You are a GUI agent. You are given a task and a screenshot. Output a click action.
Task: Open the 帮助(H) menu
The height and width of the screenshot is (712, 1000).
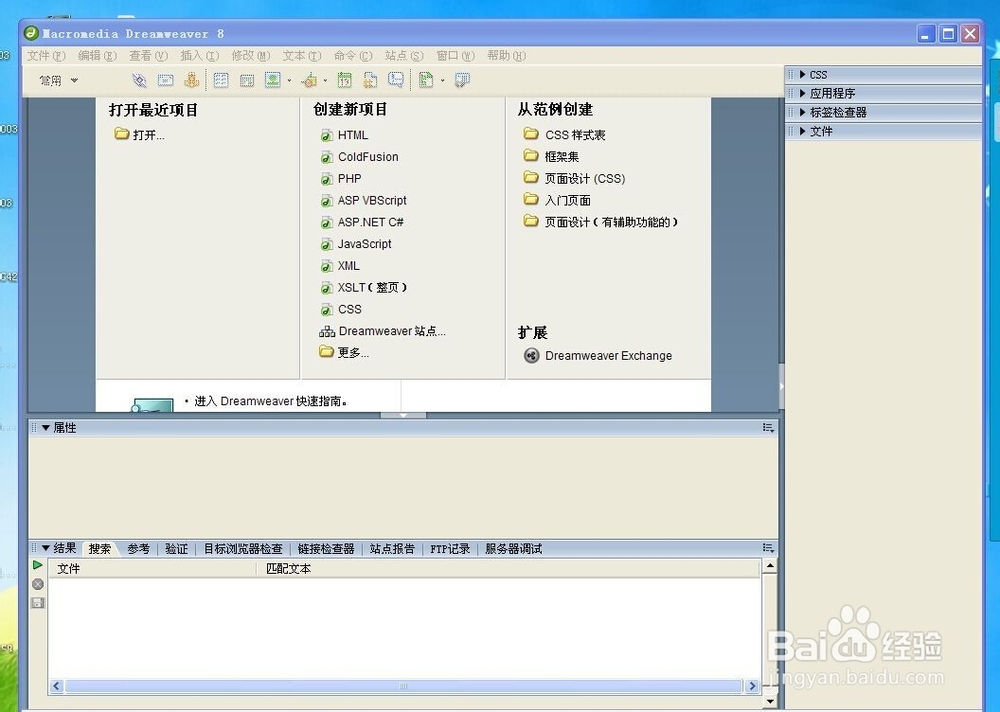[506, 56]
